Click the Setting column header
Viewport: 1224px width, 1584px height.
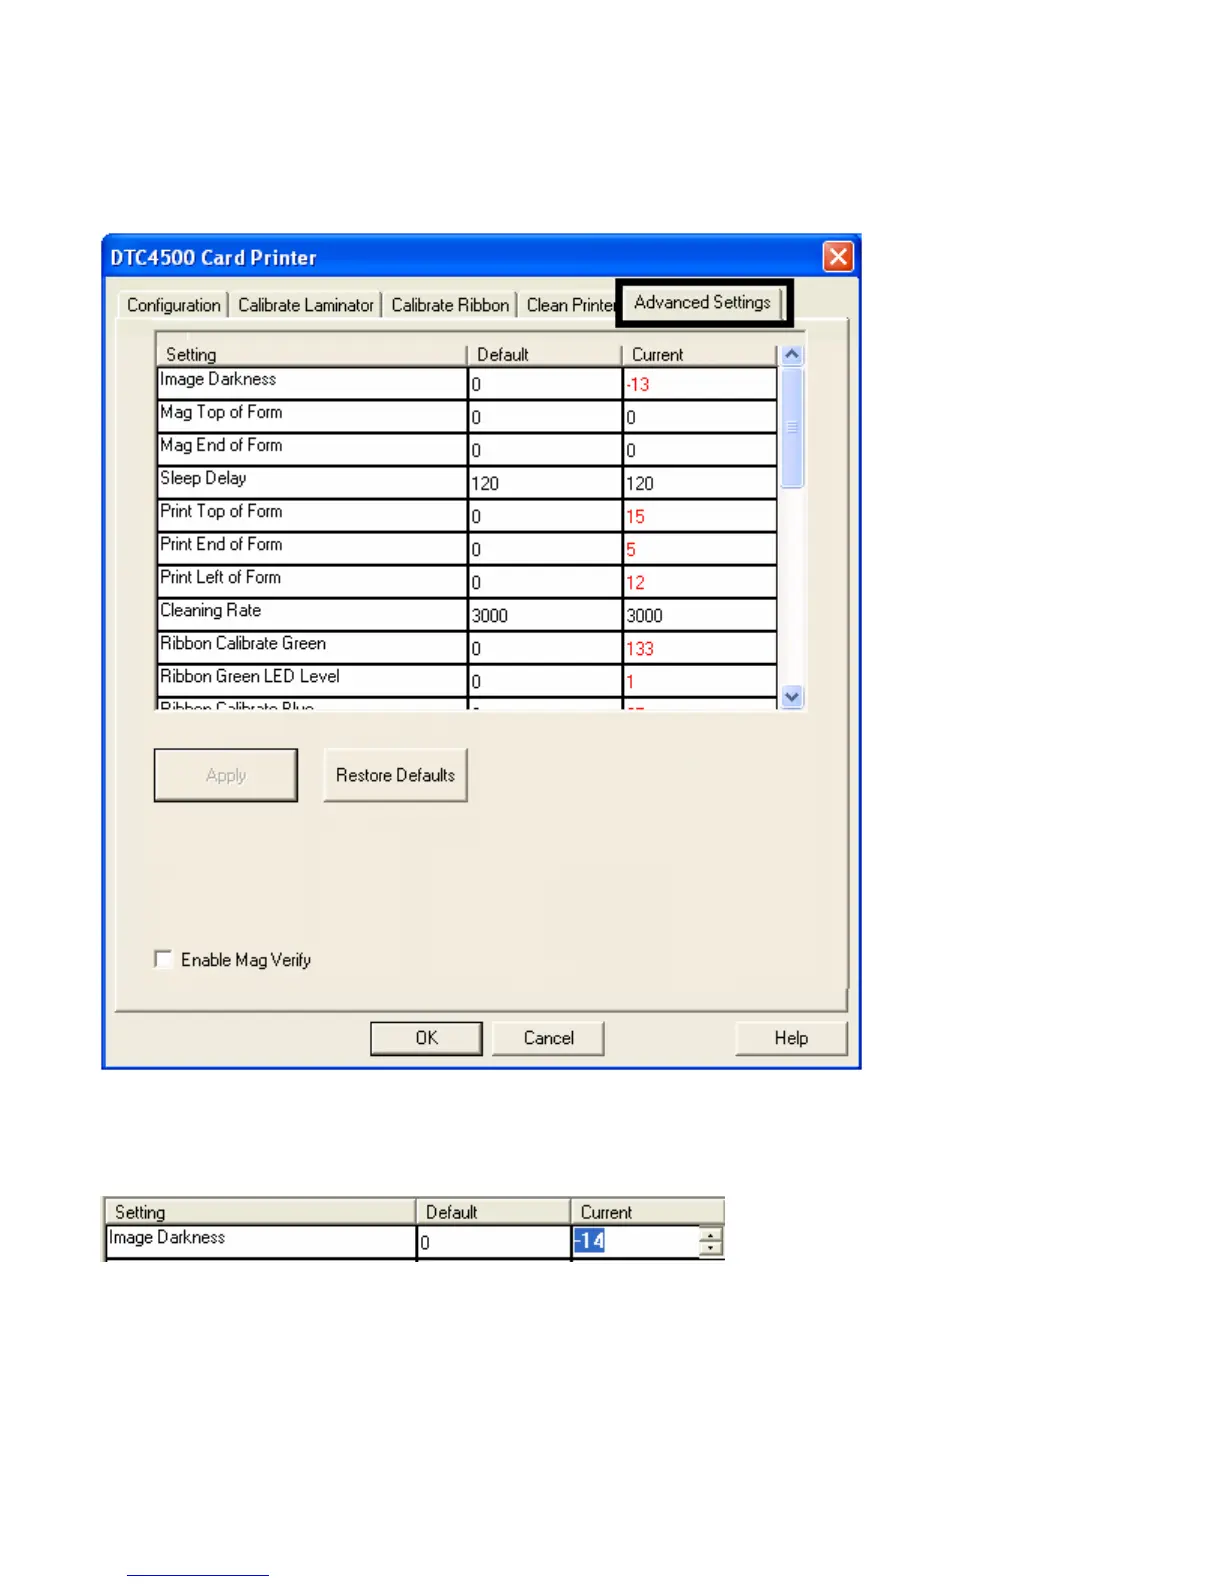coord(312,354)
